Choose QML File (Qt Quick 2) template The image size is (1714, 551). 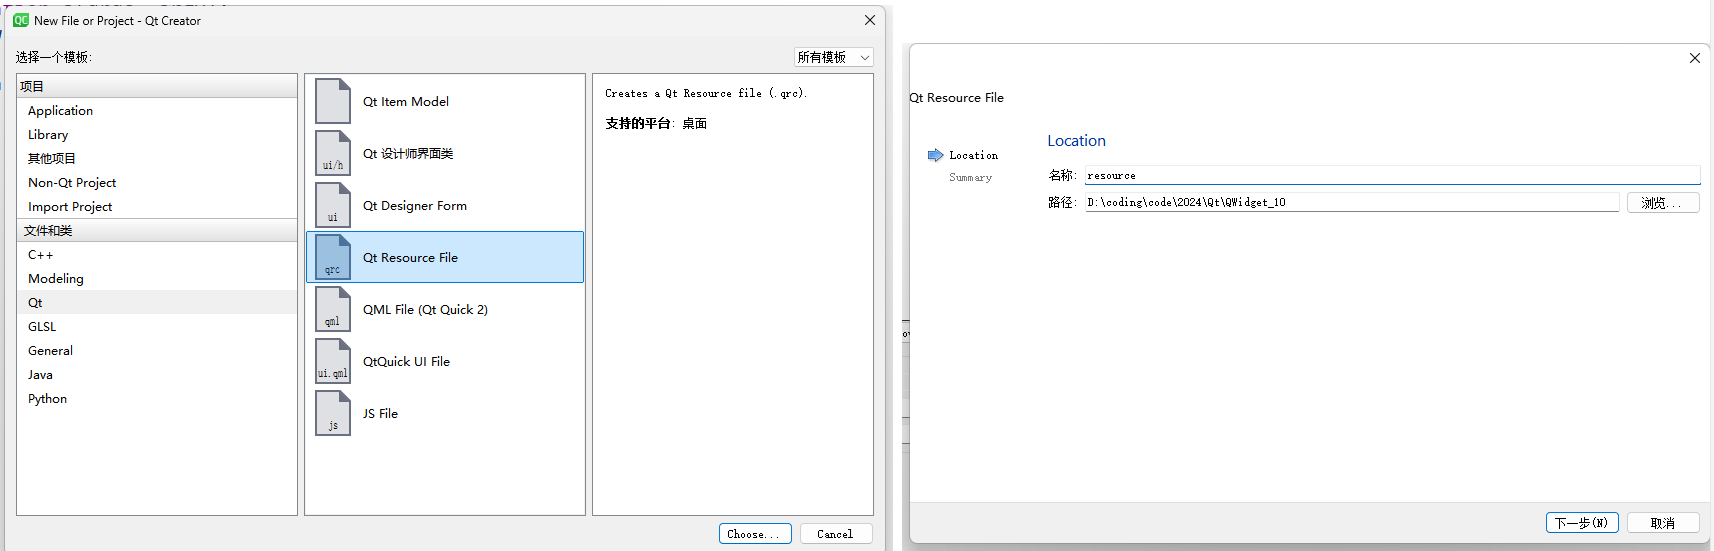point(445,309)
